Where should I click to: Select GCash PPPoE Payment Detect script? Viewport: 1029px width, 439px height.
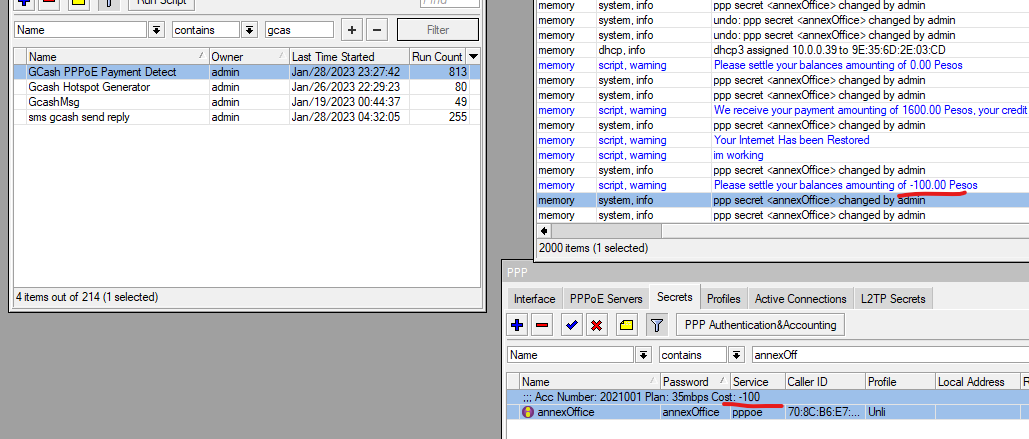coord(247,72)
